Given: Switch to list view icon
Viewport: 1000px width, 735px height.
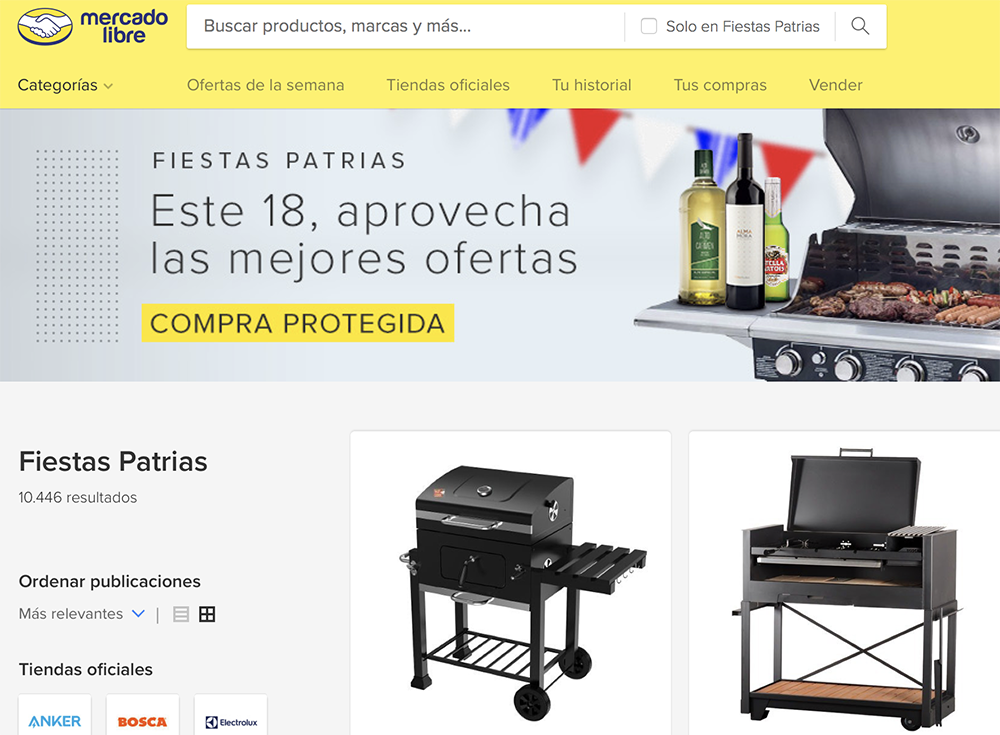Looking at the screenshot, I should (181, 614).
